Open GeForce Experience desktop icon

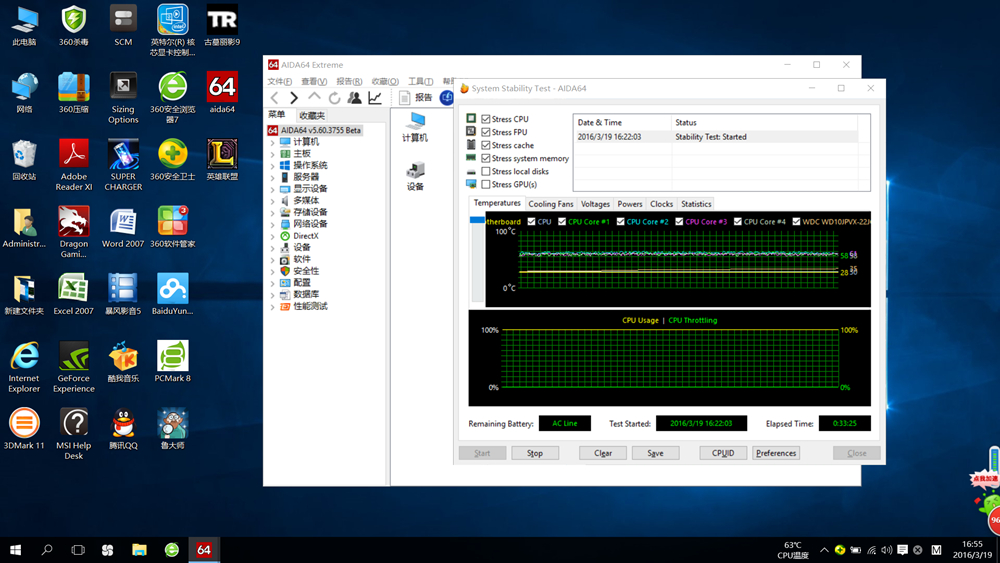coord(74,366)
